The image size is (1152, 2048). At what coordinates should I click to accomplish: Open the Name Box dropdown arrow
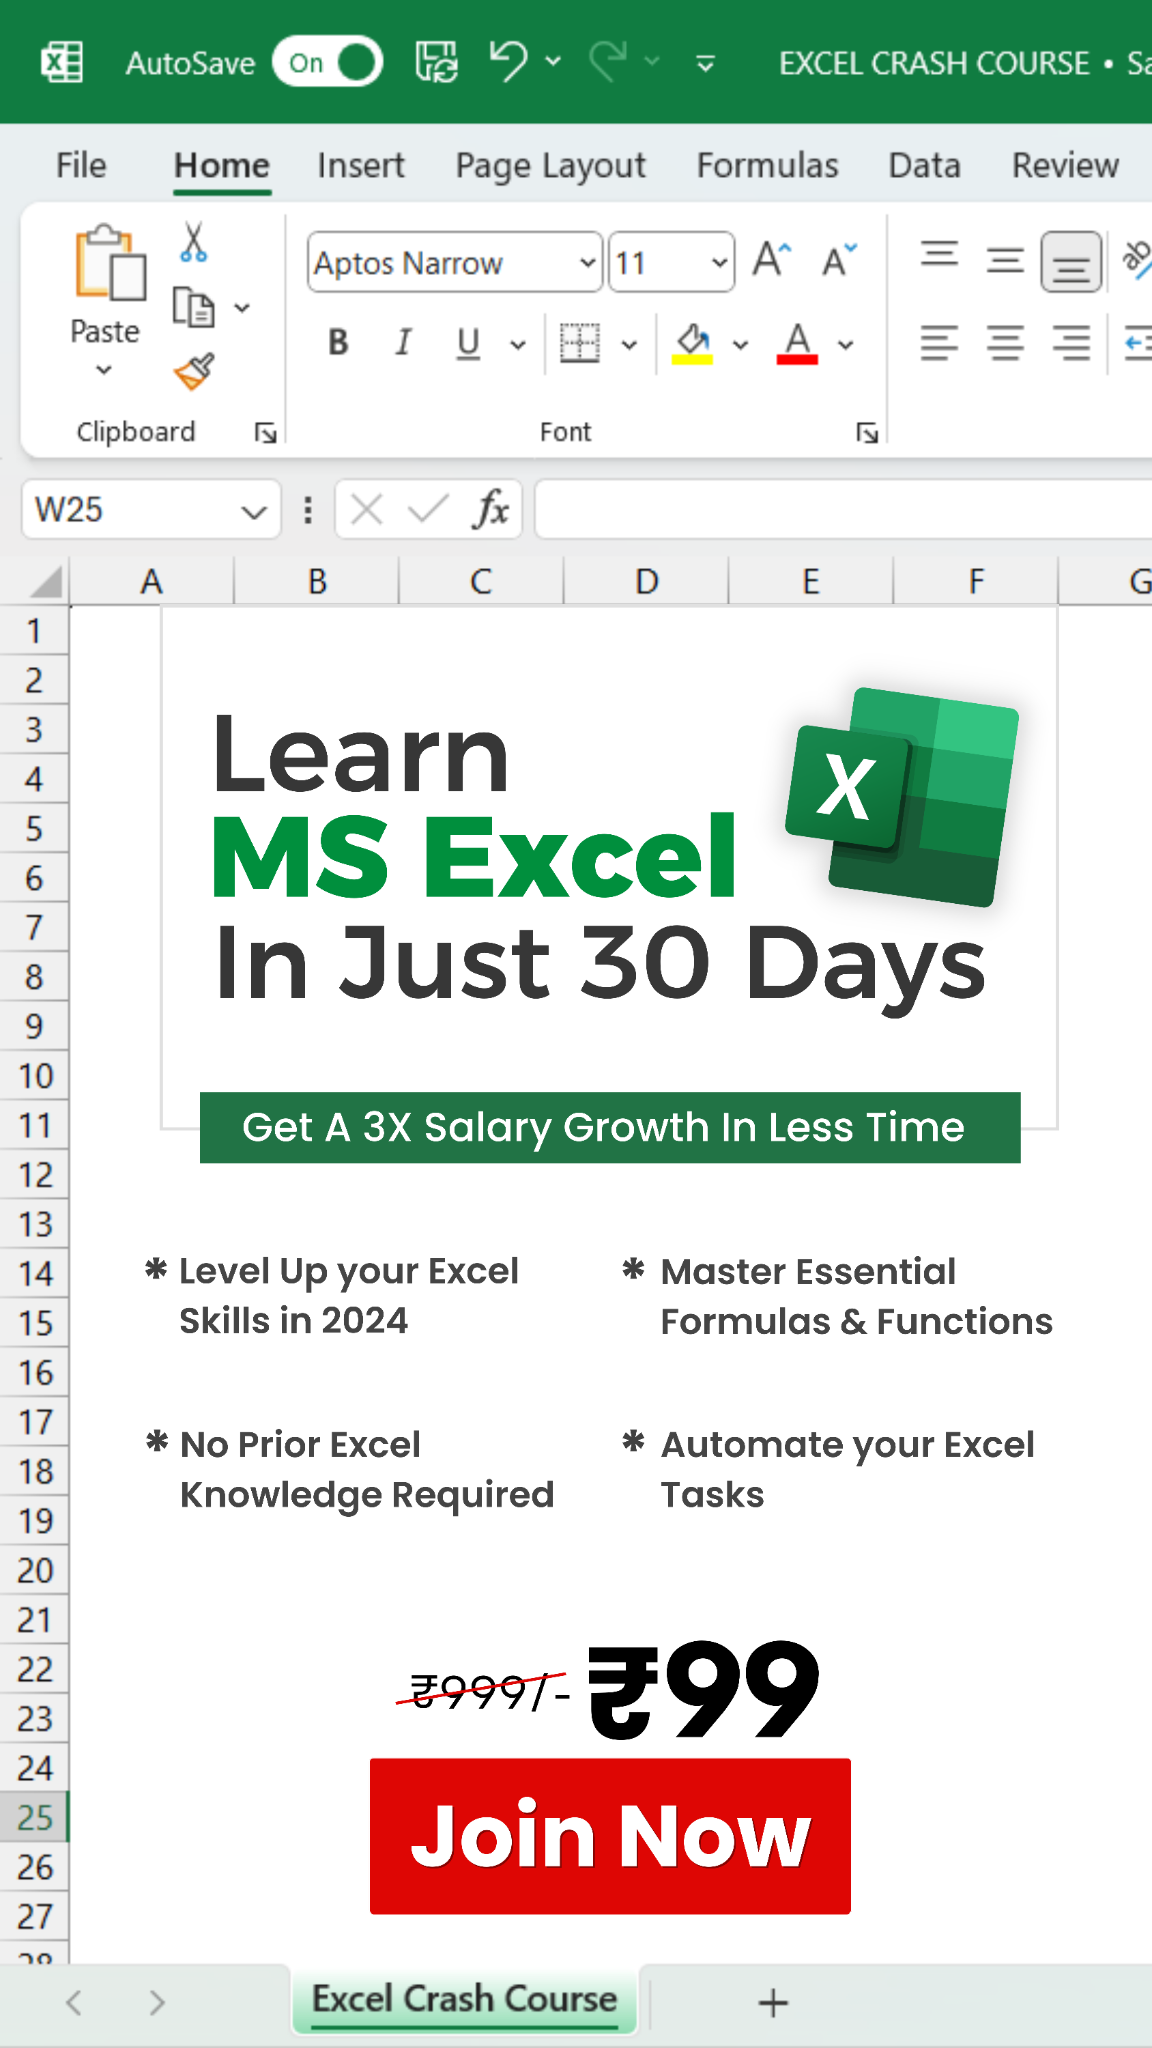coord(255,512)
